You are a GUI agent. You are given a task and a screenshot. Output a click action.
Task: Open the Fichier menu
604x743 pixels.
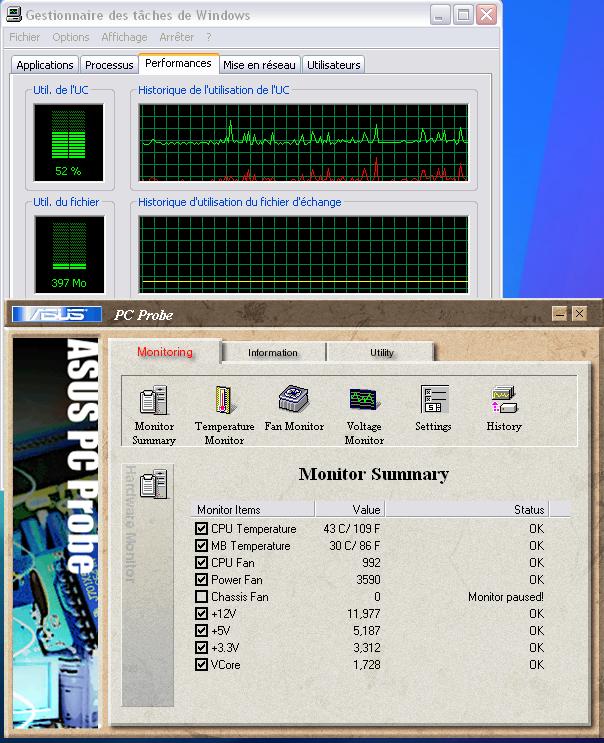pyautogui.click(x=25, y=37)
